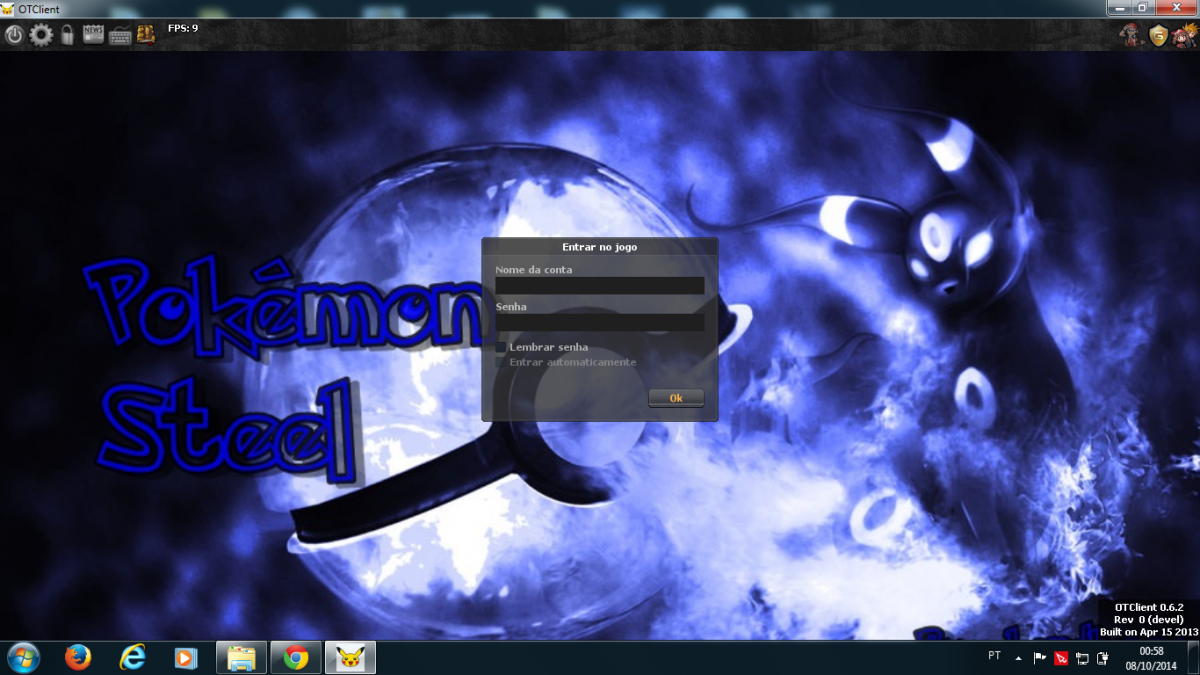Click the power logout icon in top toolbar
The image size is (1200, 675).
(x=14, y=35)
